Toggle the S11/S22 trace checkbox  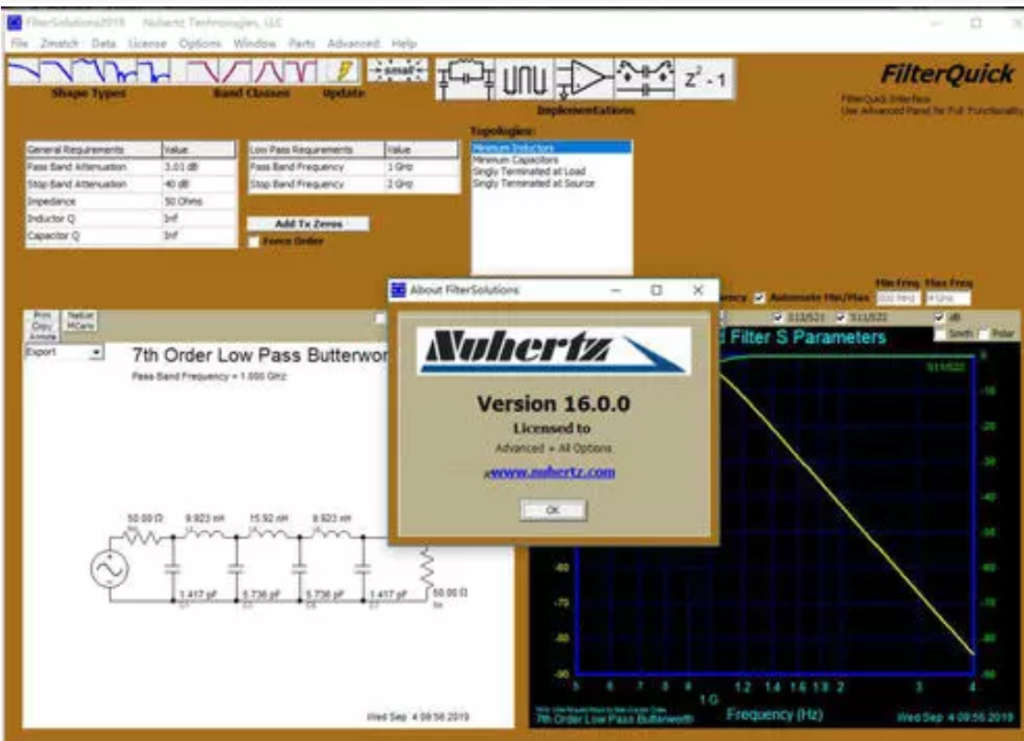click(x=840, y=317)
